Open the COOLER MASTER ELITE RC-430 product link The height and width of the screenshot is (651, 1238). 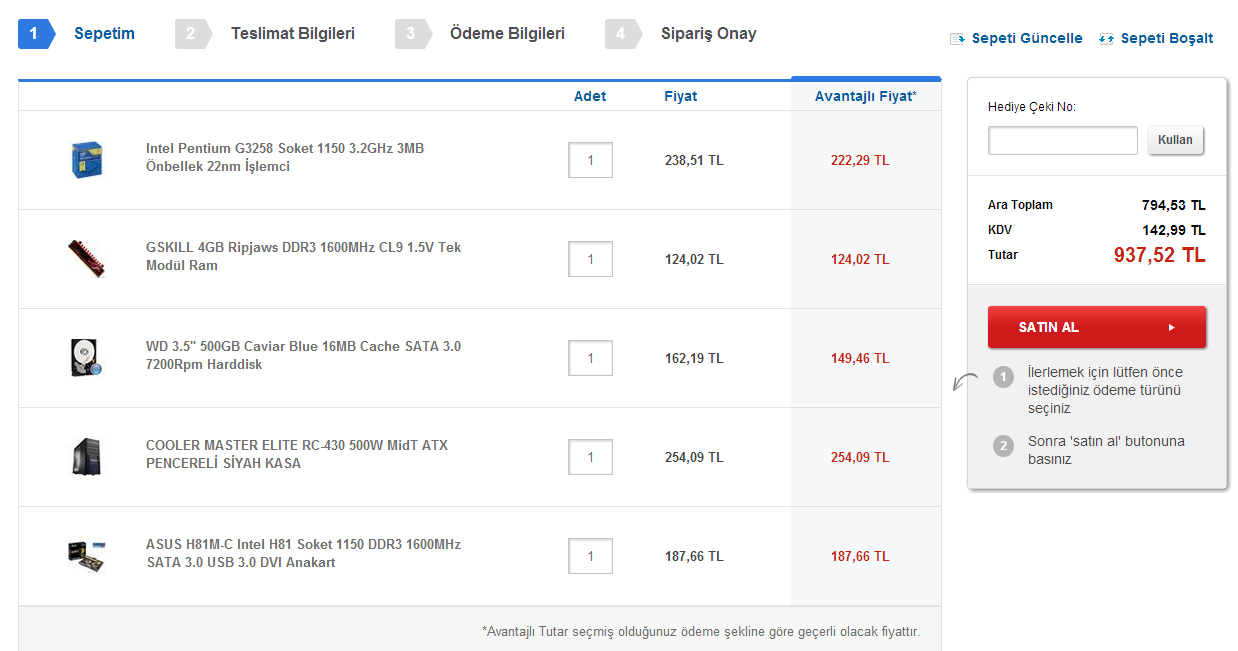296,455
